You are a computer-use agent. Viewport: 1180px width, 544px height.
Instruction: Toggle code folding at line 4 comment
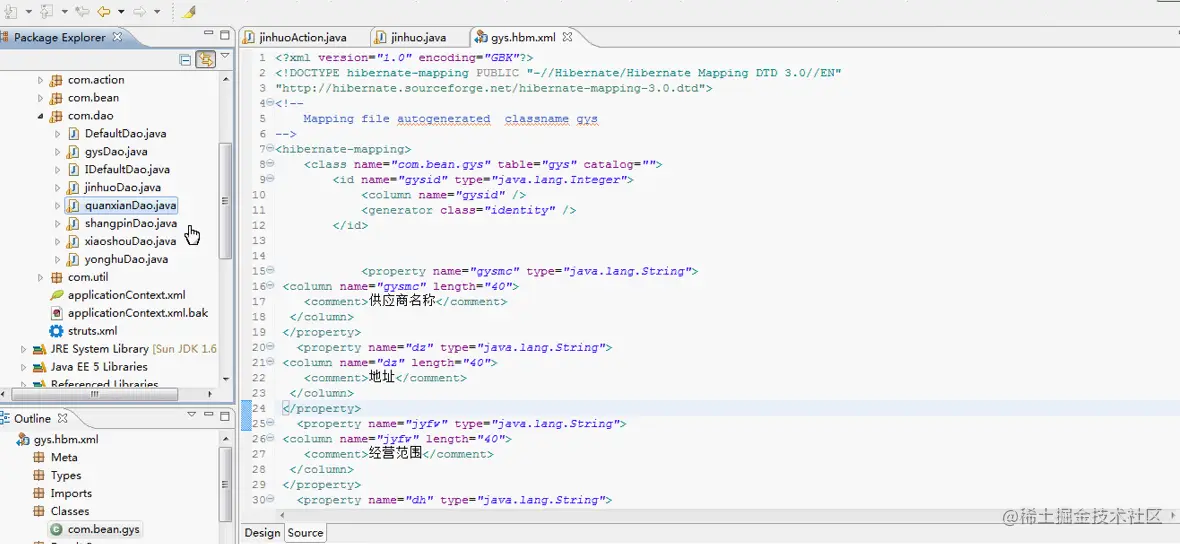[269, 103]
